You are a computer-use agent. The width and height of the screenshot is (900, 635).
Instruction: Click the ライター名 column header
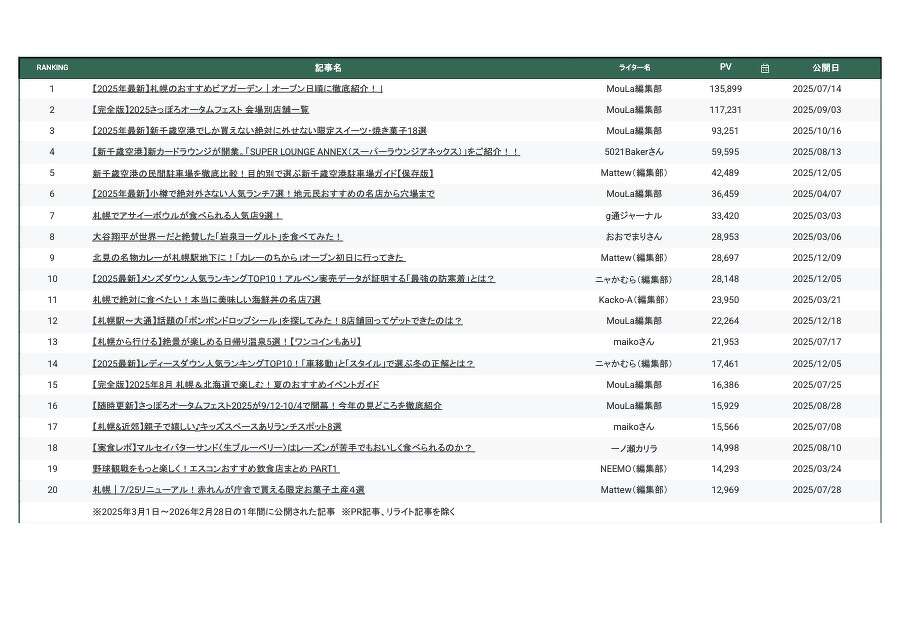(x=634, y=68)
